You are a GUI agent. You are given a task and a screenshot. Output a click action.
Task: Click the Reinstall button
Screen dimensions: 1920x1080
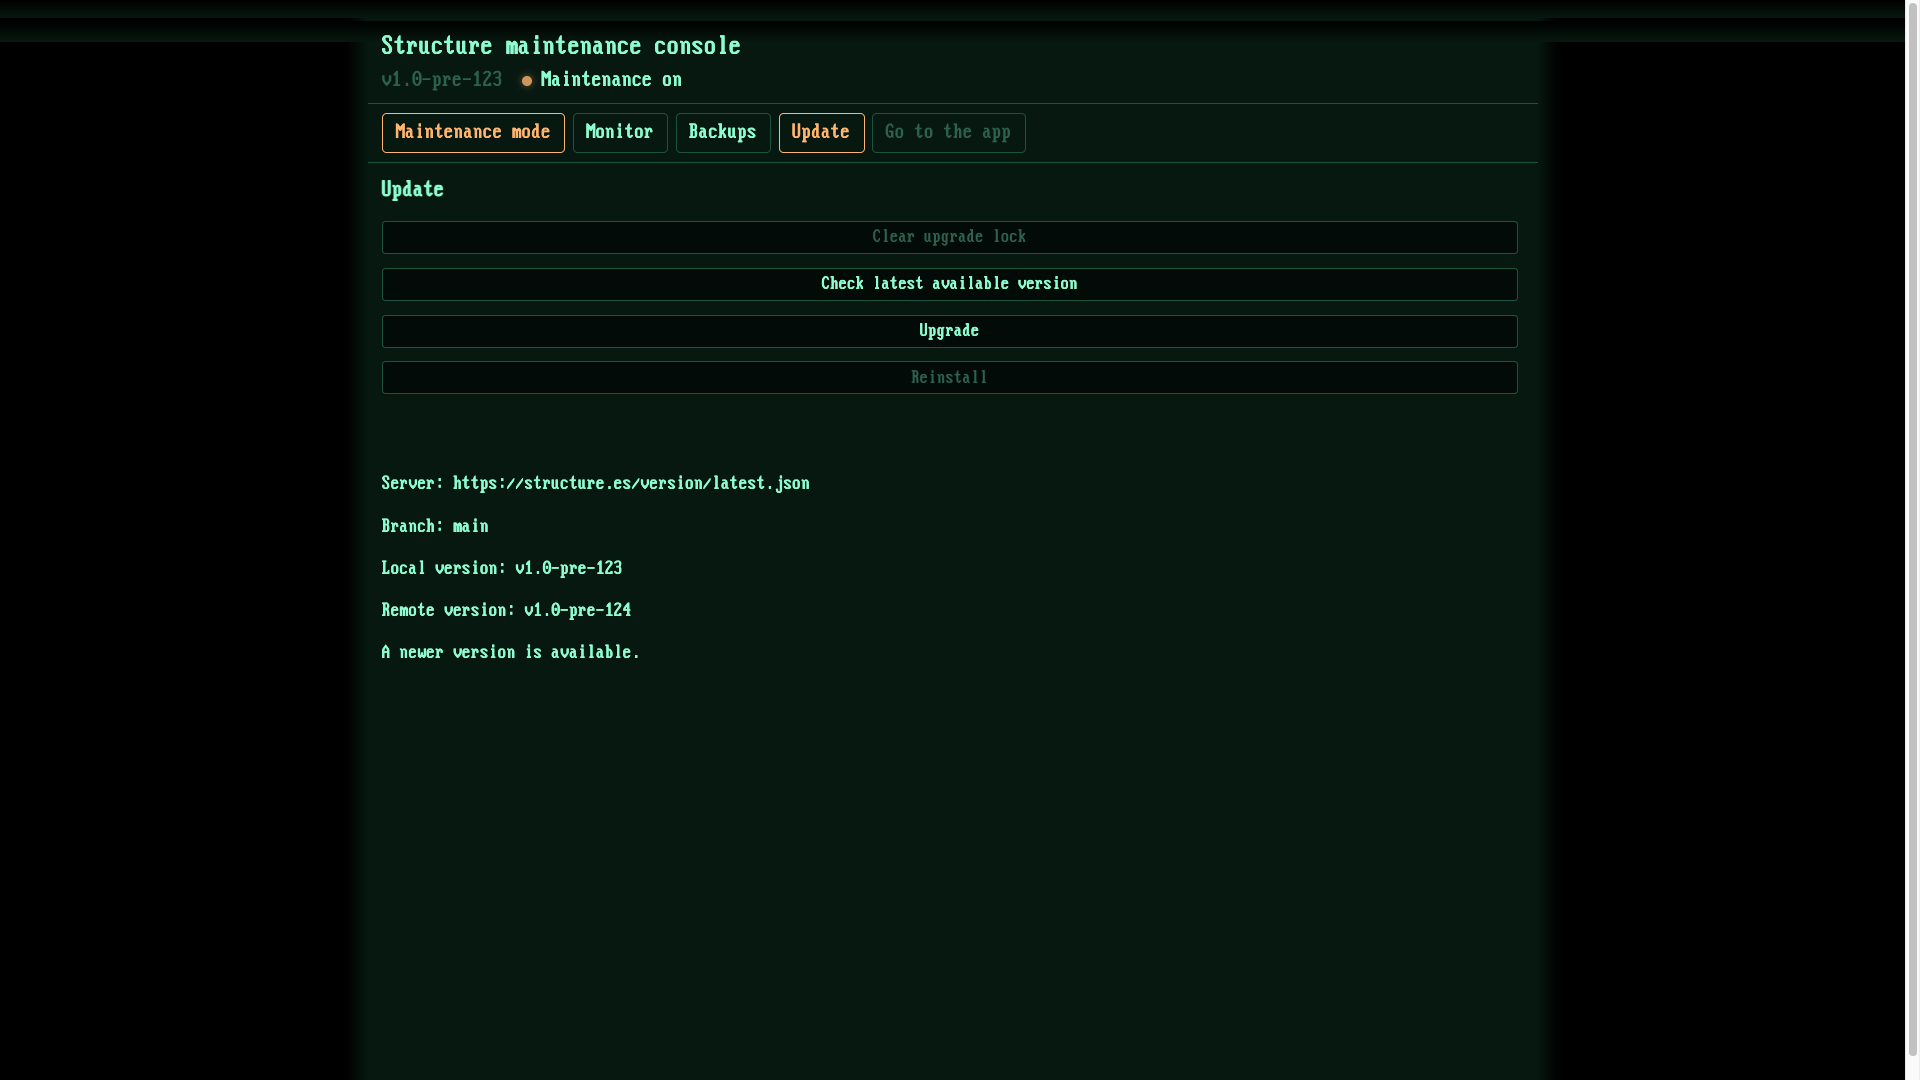coord(948,377)
